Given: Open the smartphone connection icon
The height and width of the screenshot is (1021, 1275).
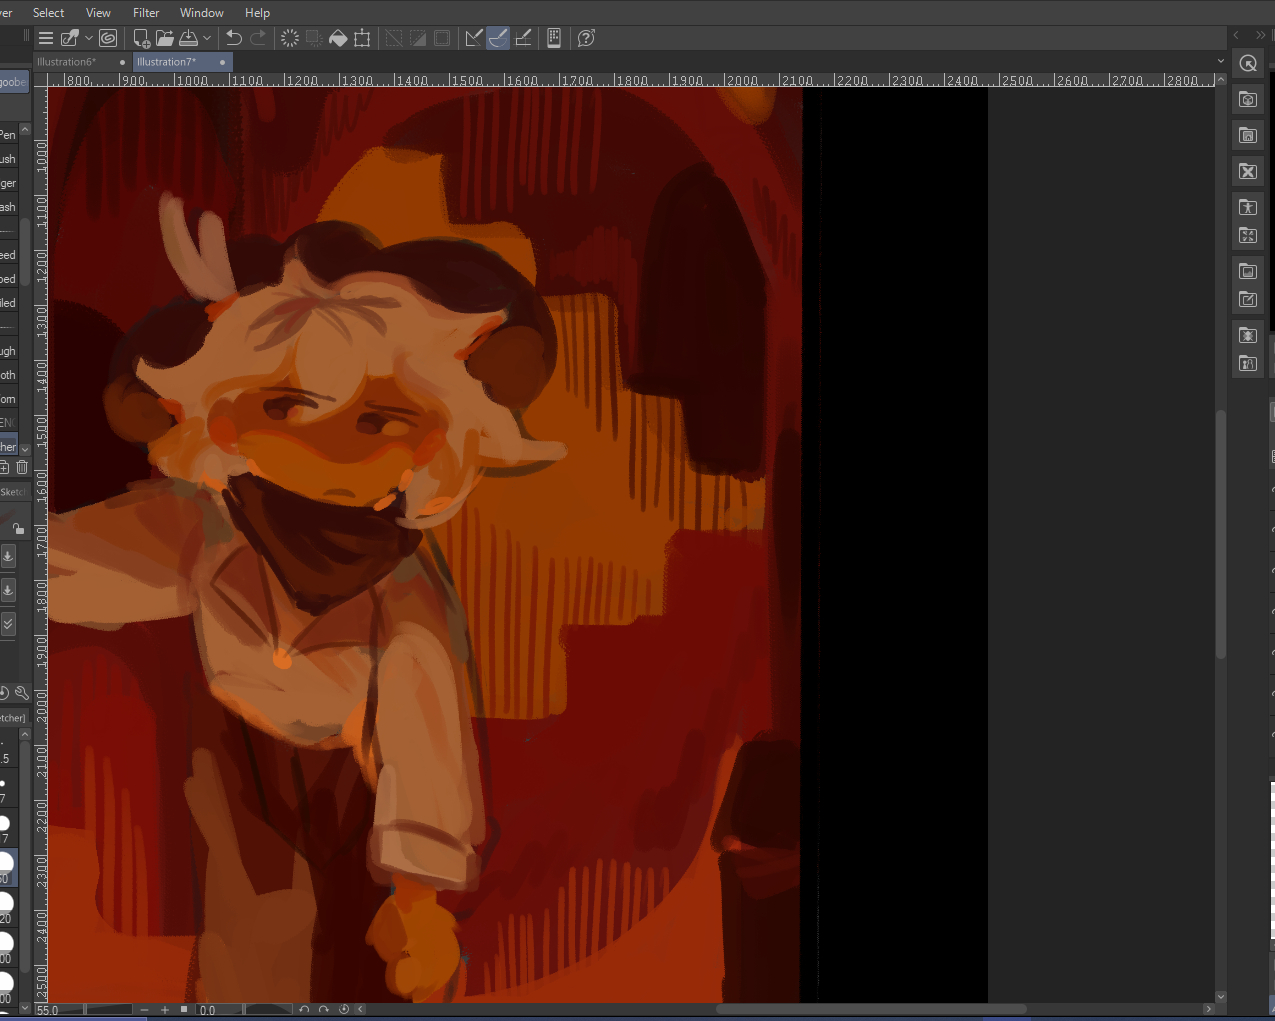Looking at the screenshot, I should coord(554,38).
